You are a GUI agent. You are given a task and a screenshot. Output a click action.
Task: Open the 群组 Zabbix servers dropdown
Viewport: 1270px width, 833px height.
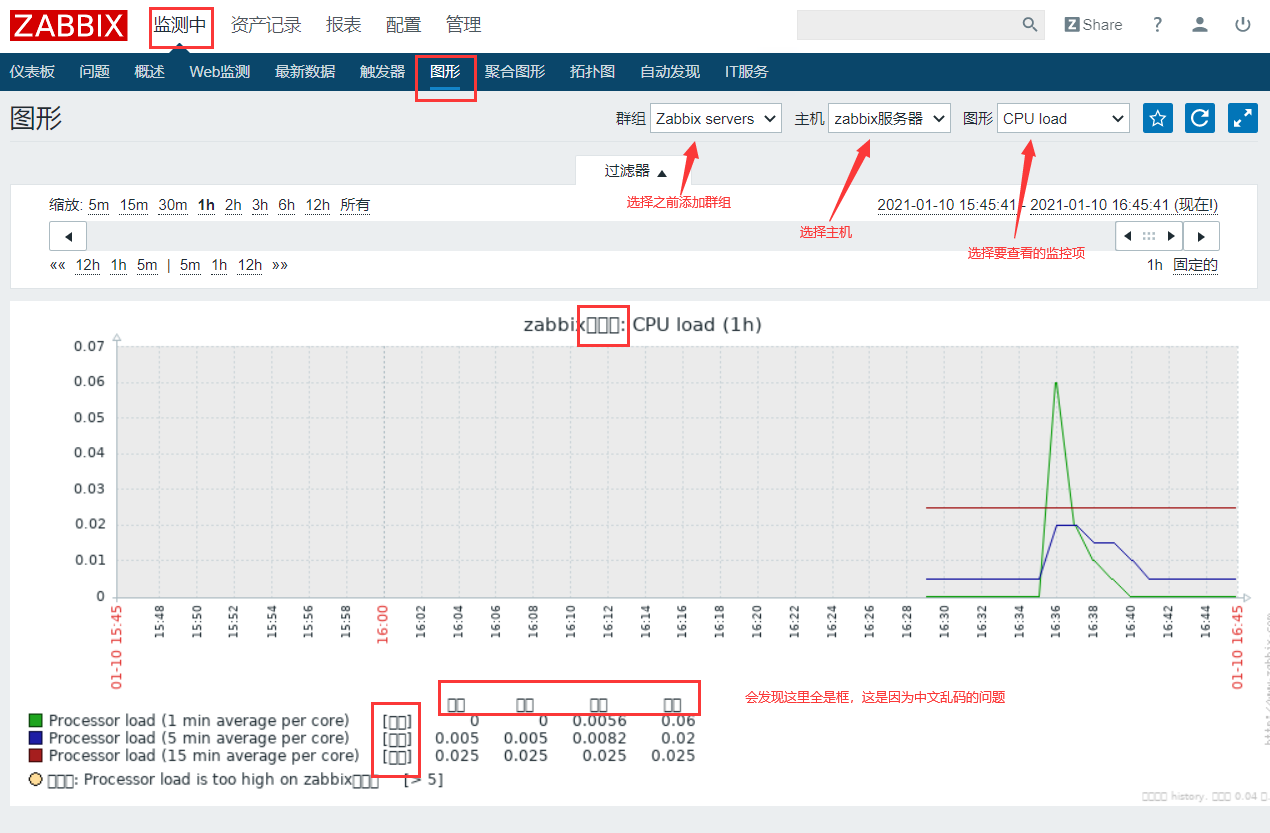point(715,118)
